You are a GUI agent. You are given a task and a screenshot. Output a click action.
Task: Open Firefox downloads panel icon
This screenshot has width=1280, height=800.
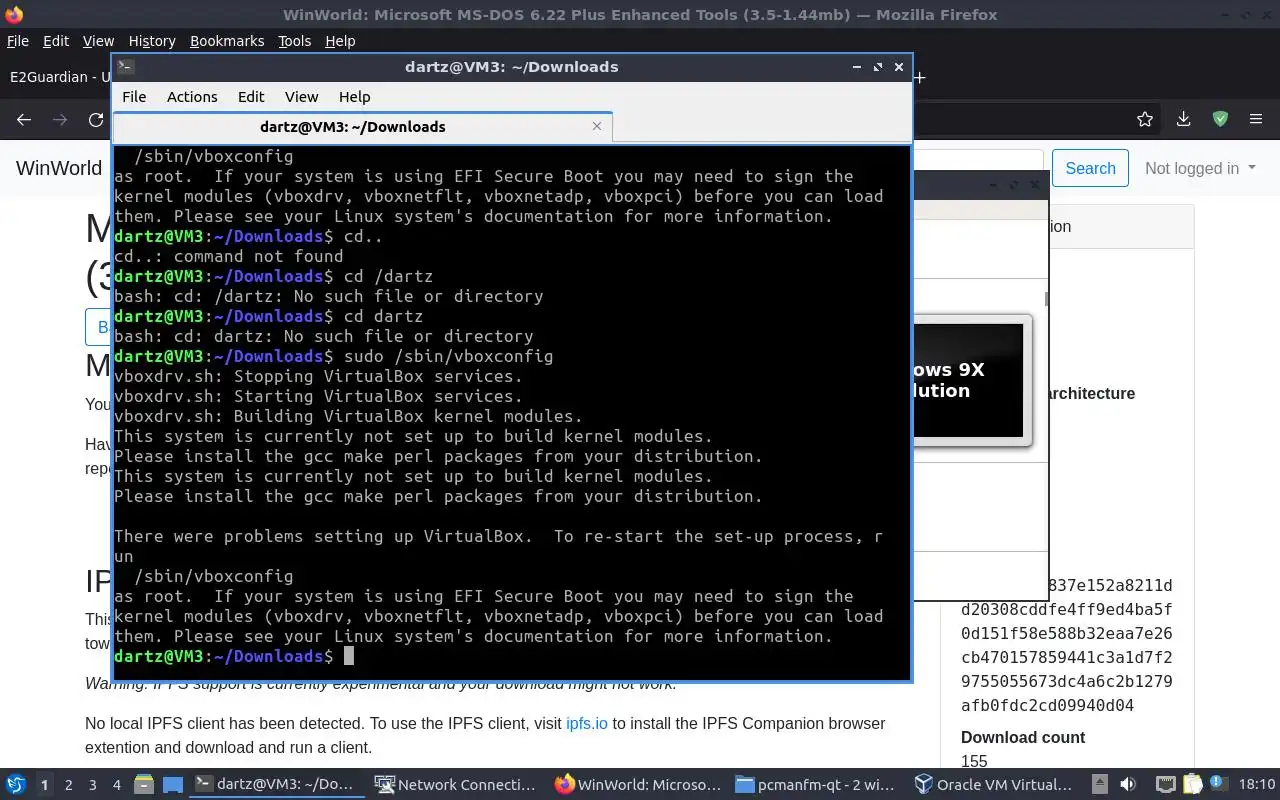pyautogui.click(x=1183, y=120)
